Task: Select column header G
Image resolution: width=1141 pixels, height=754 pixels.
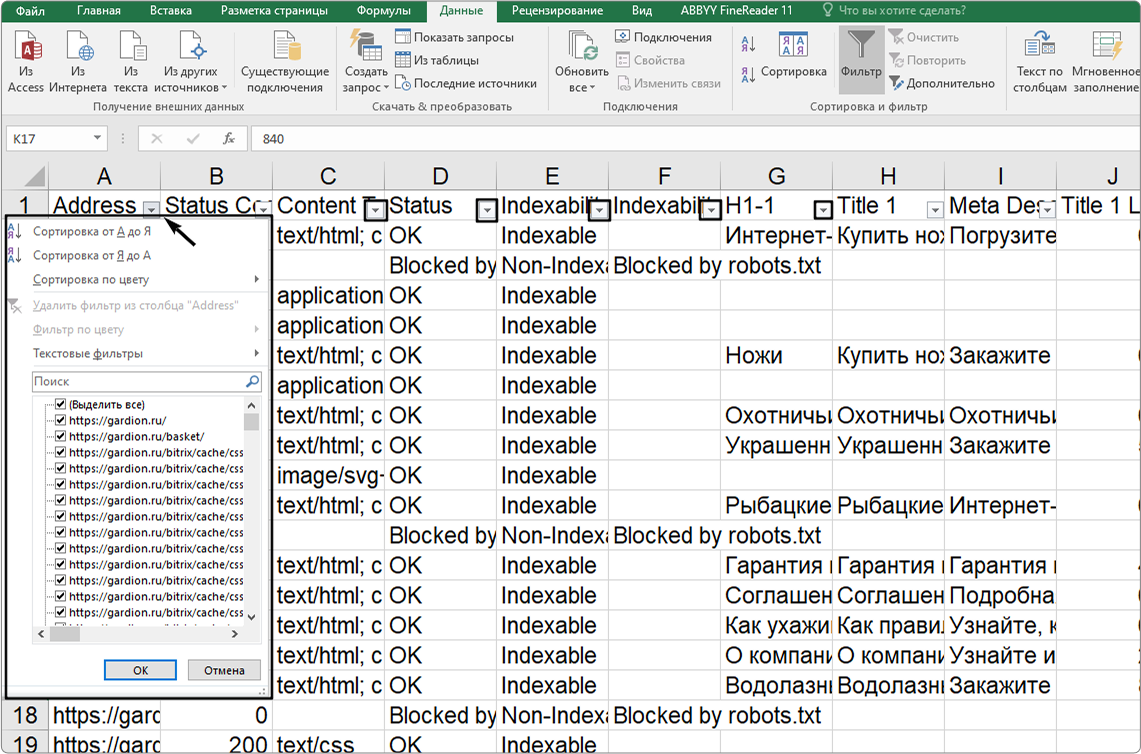Action: tap(776, 175)
